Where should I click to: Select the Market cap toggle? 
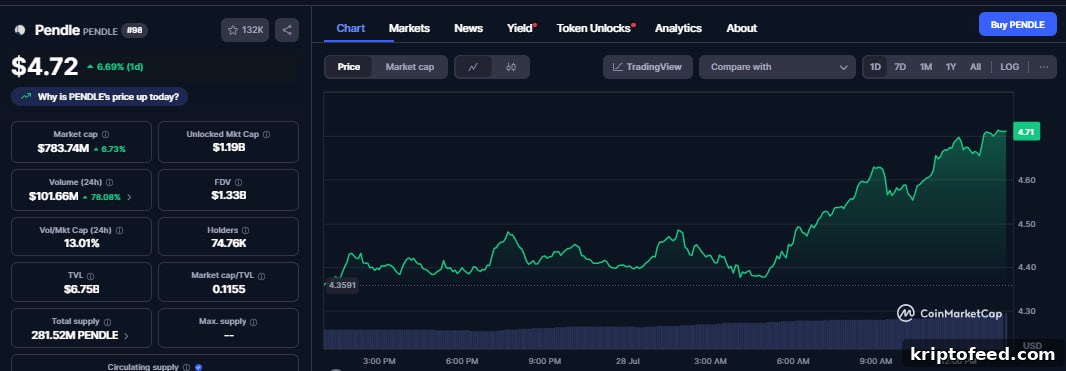tap(410, 67)
